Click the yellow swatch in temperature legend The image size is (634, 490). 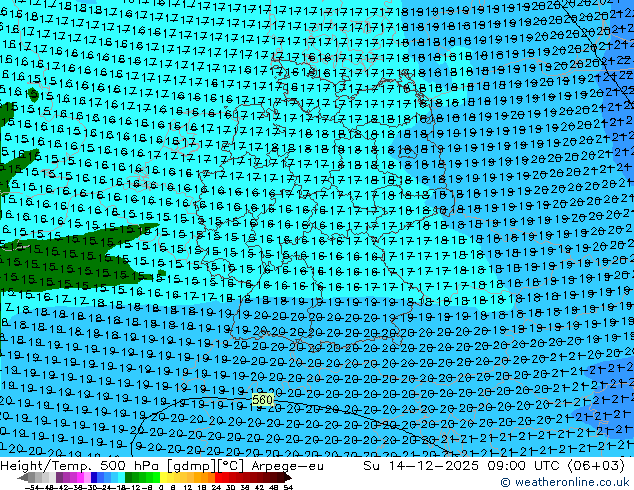(x=163, y=477)
